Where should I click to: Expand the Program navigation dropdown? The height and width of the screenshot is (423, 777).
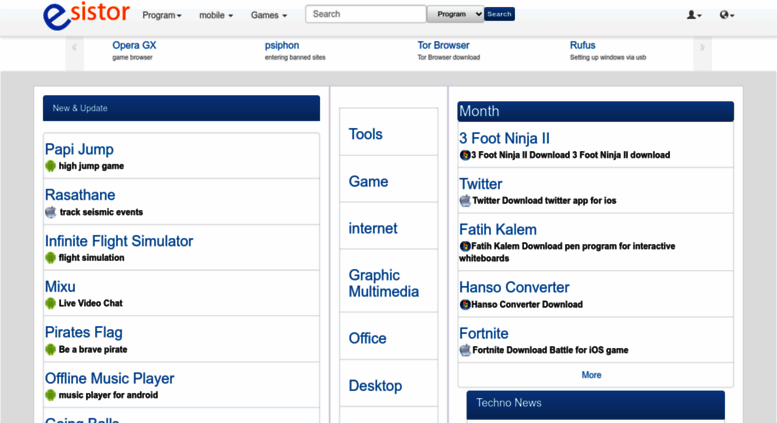click(x=162, y=15)
